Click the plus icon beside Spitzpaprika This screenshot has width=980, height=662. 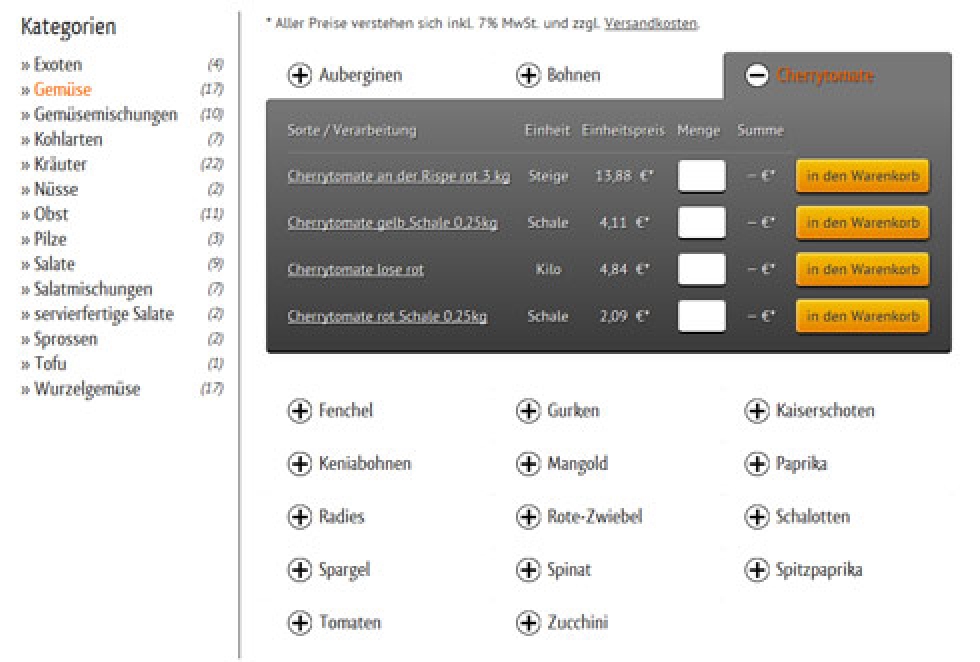tap(757, 570)
